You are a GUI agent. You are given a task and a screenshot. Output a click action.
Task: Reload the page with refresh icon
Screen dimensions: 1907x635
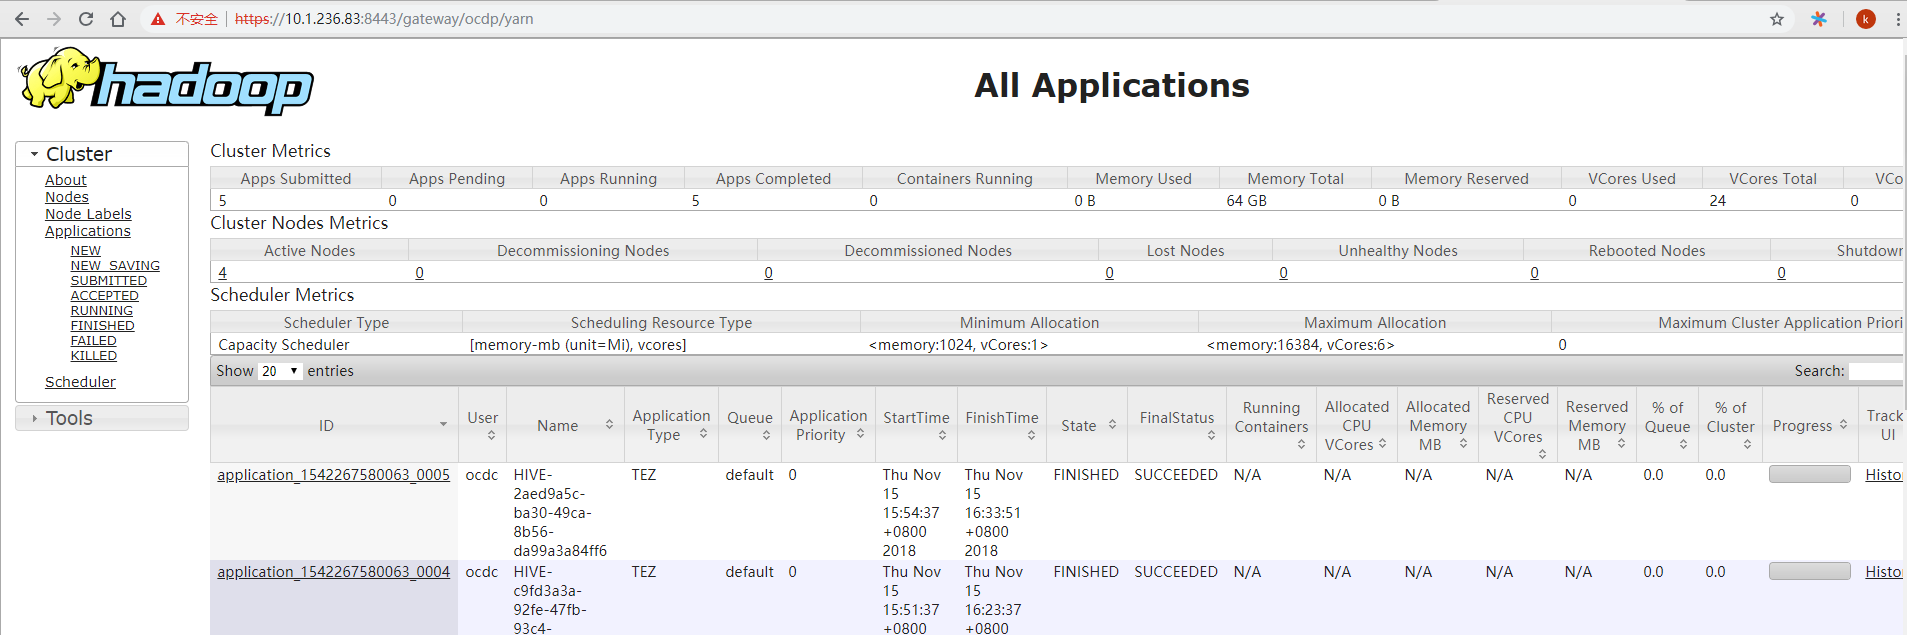point(86,19)
